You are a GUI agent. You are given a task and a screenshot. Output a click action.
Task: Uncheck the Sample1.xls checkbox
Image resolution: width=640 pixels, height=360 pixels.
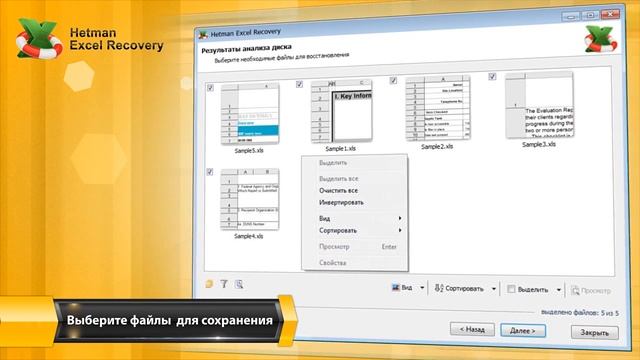299,84
